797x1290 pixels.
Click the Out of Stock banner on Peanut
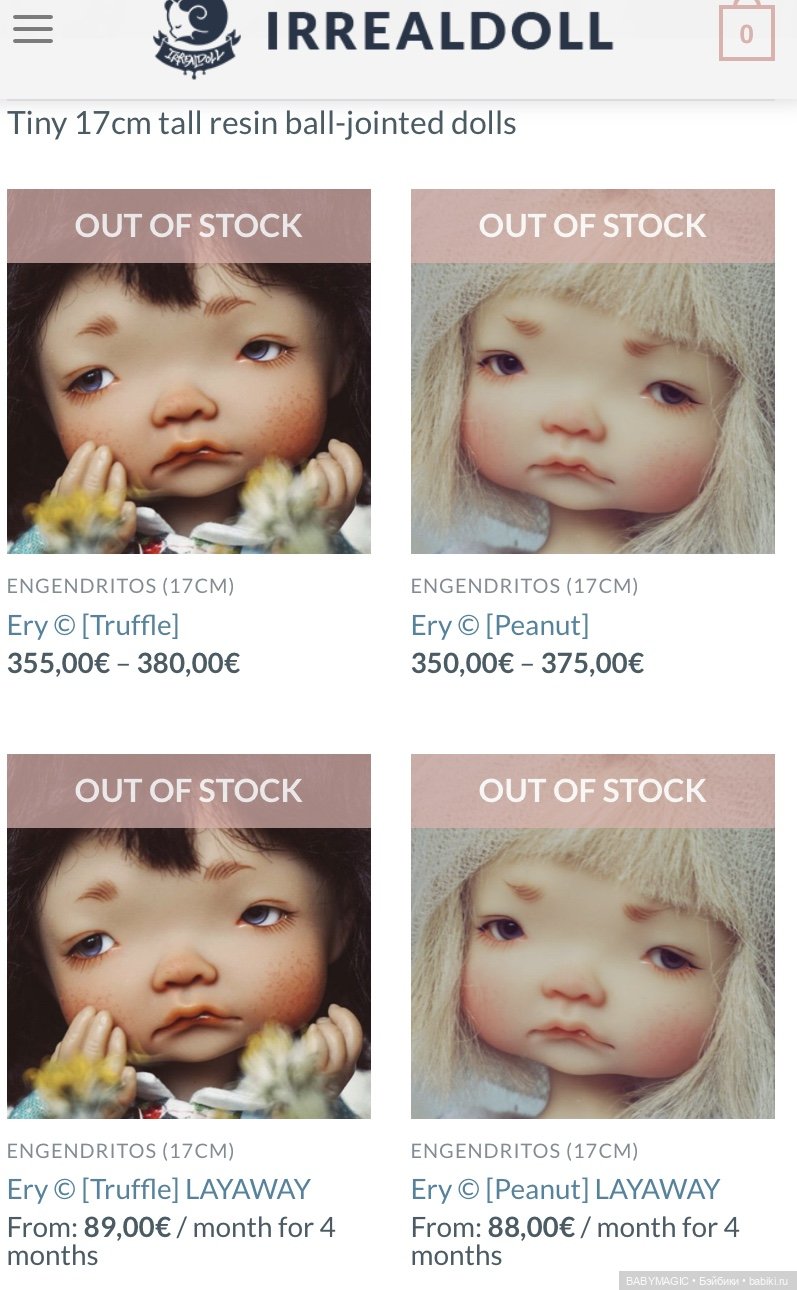point(593,226)
